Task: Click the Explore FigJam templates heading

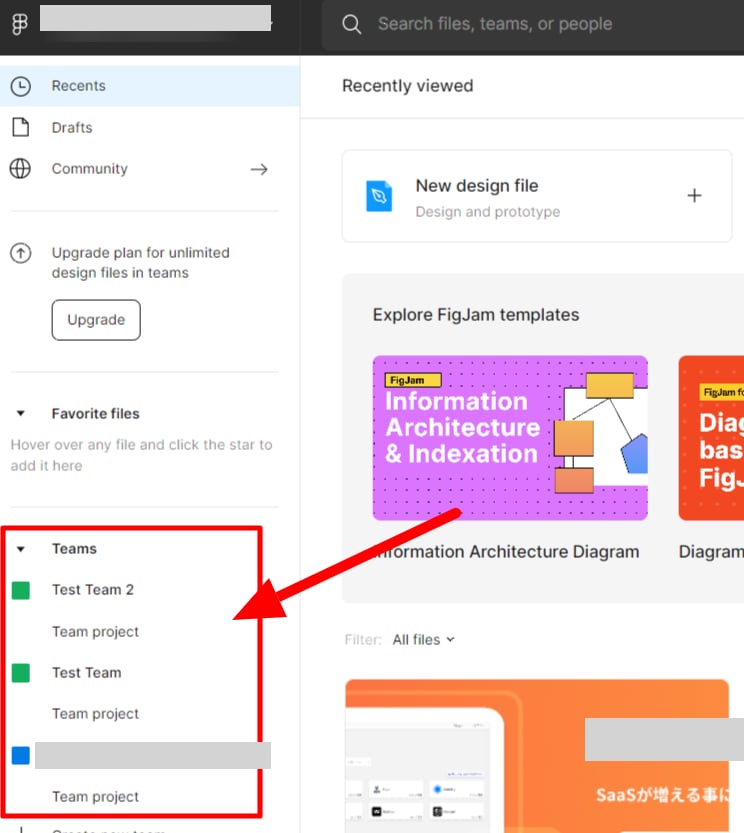Action: pyautogui.click(x=476, y=314)
